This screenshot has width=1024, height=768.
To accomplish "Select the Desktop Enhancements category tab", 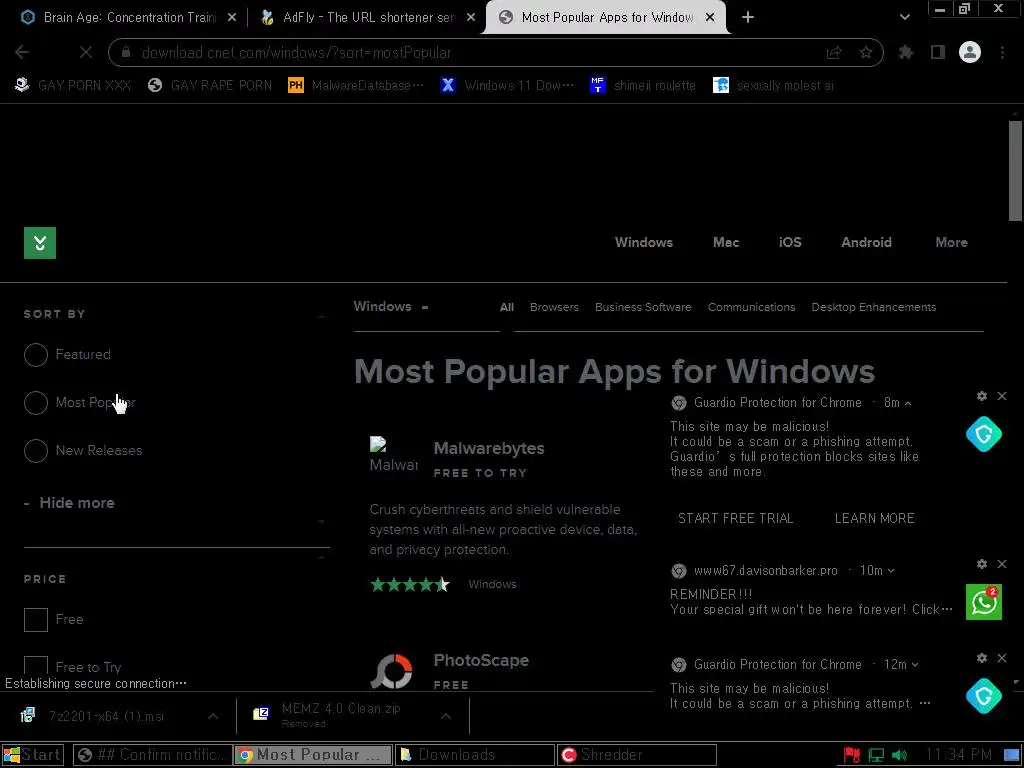I will 873,307.
